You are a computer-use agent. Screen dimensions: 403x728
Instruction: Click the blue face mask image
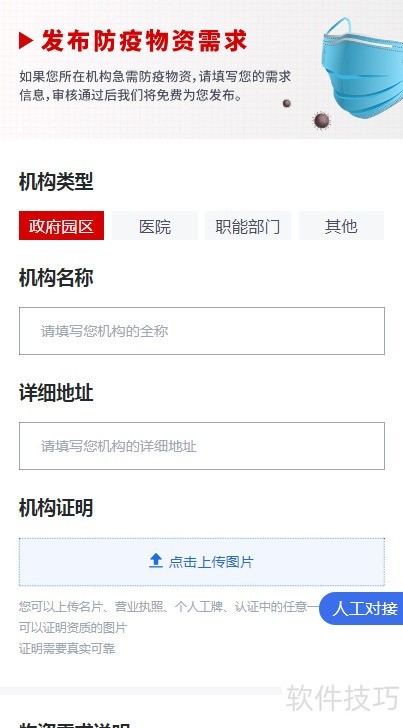(x=363, y=68)
